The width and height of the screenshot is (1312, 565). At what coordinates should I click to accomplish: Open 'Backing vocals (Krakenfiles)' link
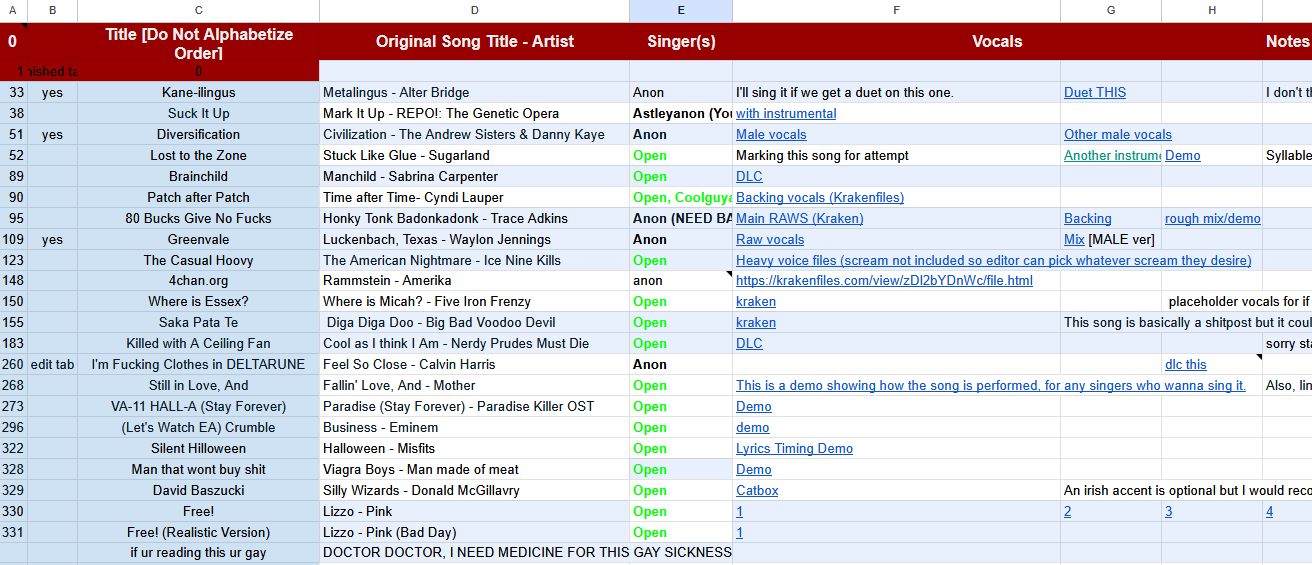(x=820, y=197)
